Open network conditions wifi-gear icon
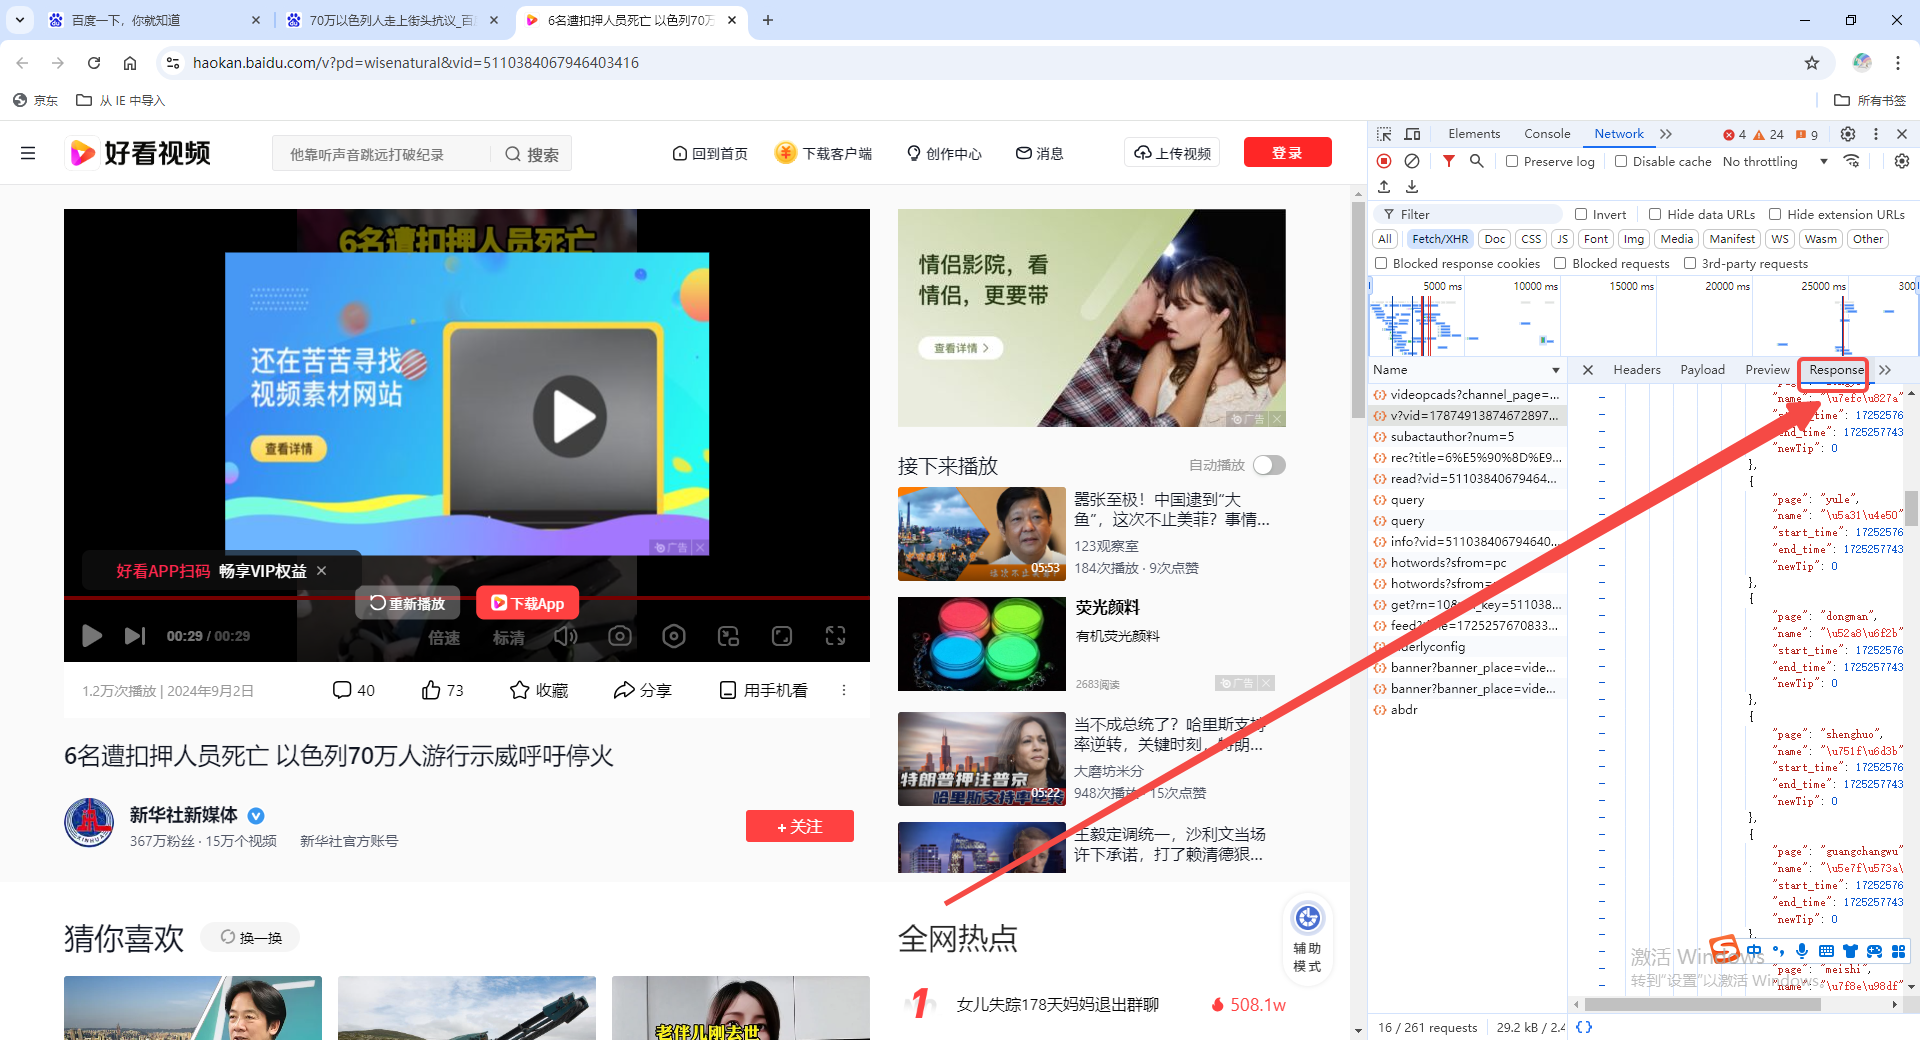1920x1040 pixels. [x=1852, y=161]
